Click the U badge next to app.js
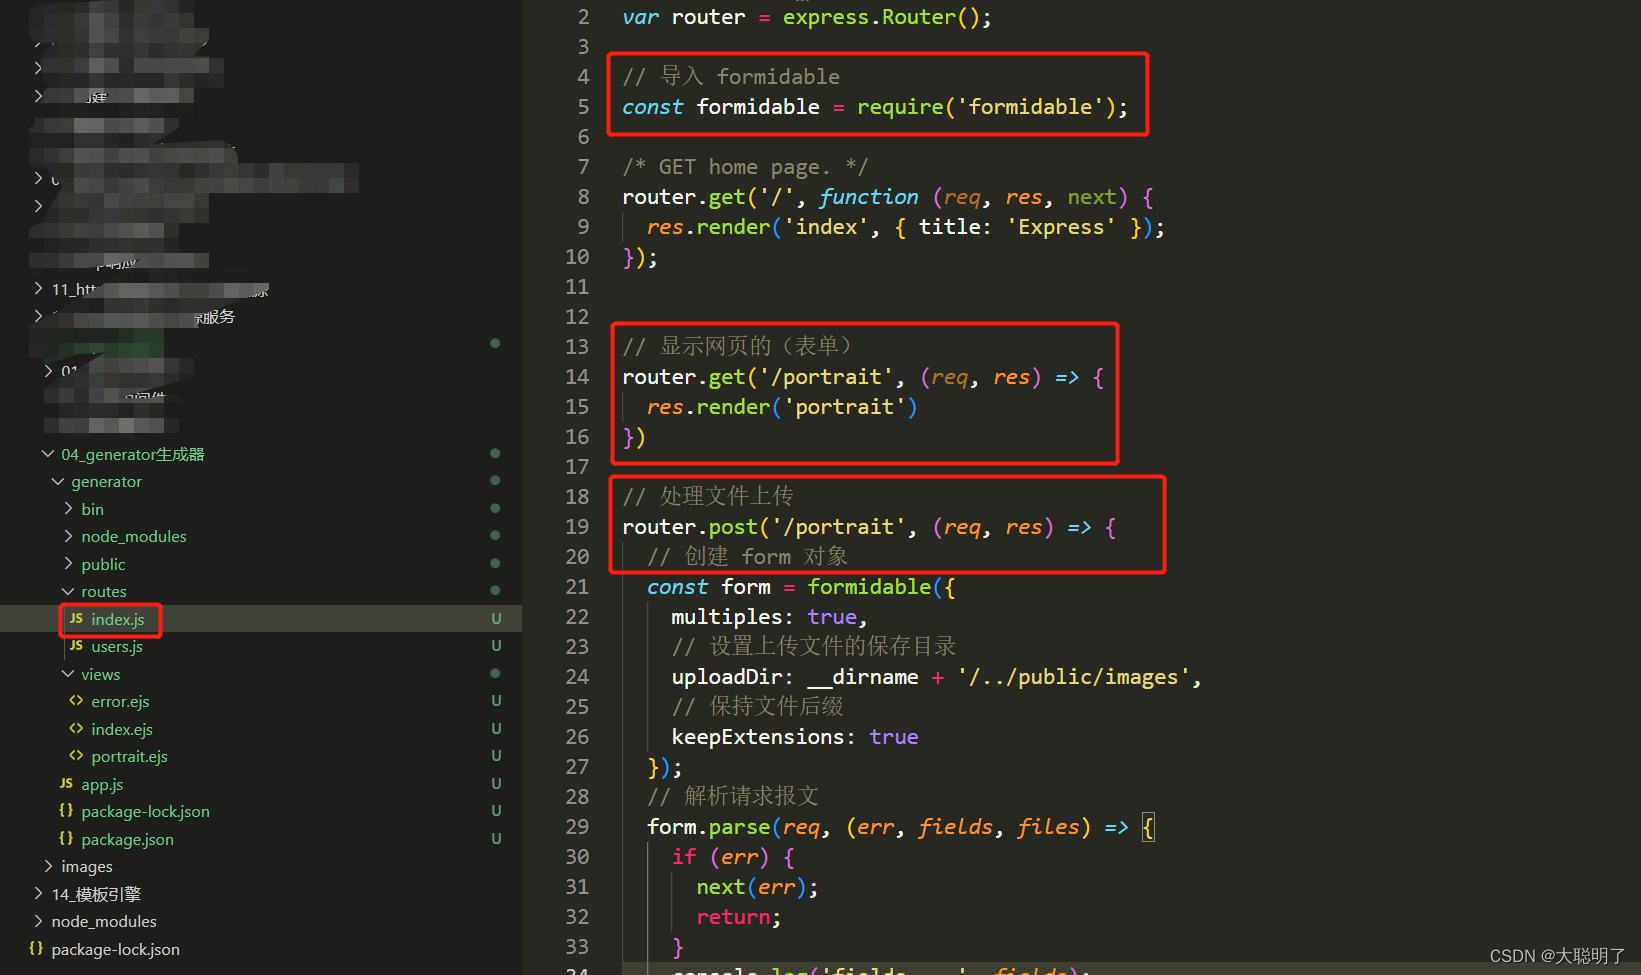1641x975 pixels. click(496, 784)
